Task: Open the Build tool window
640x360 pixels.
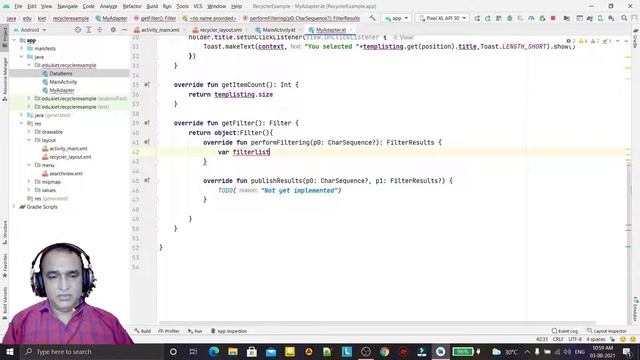Action: pyautogui.click(x=143, y=331)
